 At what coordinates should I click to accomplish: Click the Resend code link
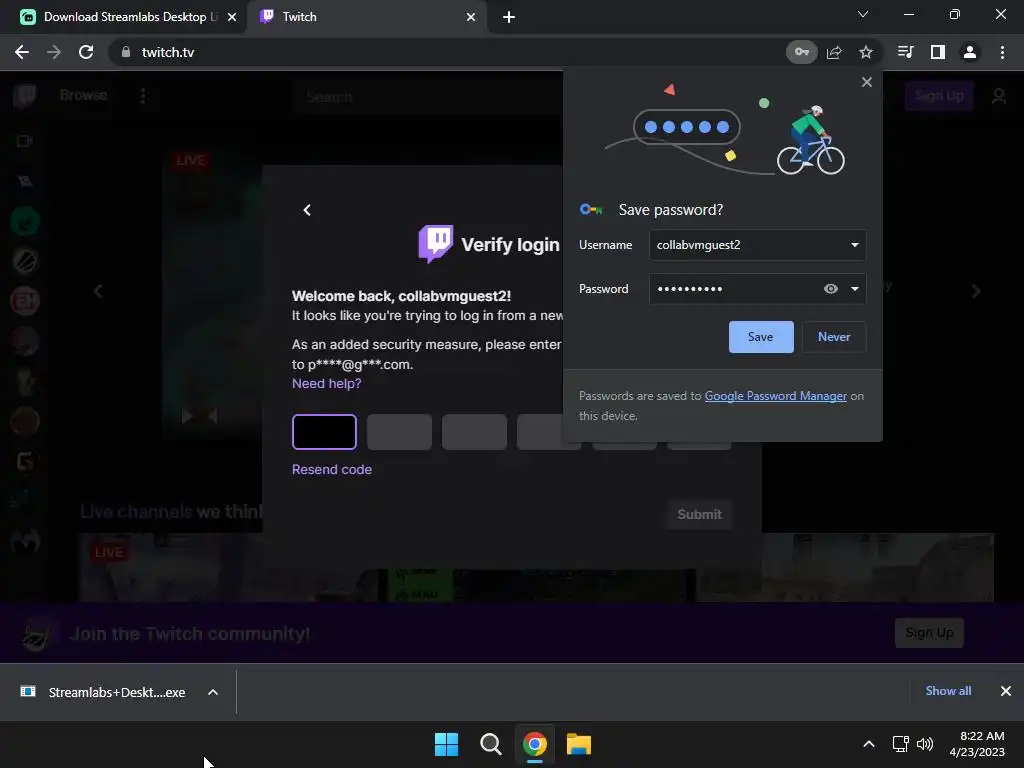[332, 470]
